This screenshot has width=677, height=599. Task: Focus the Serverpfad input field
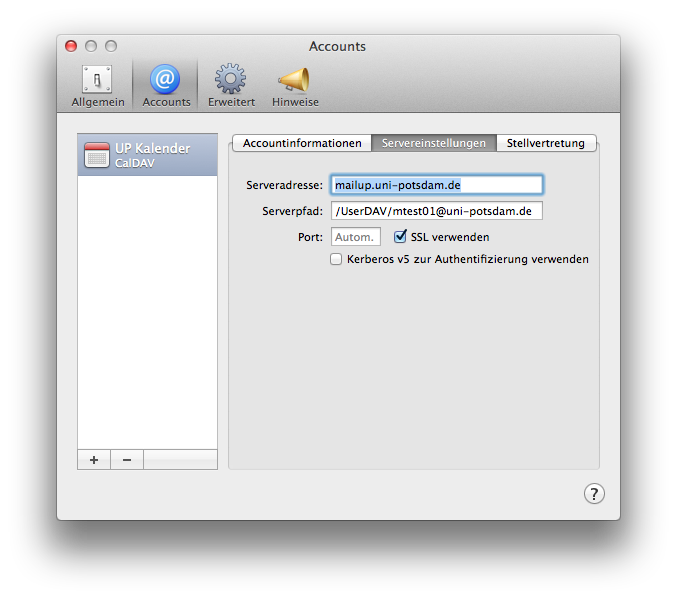point(436,211)
